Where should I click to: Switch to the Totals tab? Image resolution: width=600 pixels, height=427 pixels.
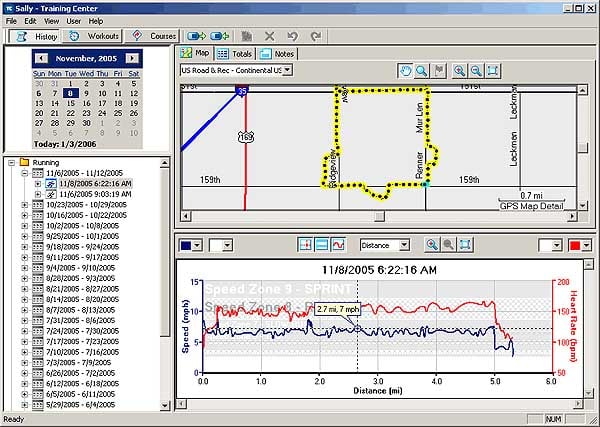235,54
